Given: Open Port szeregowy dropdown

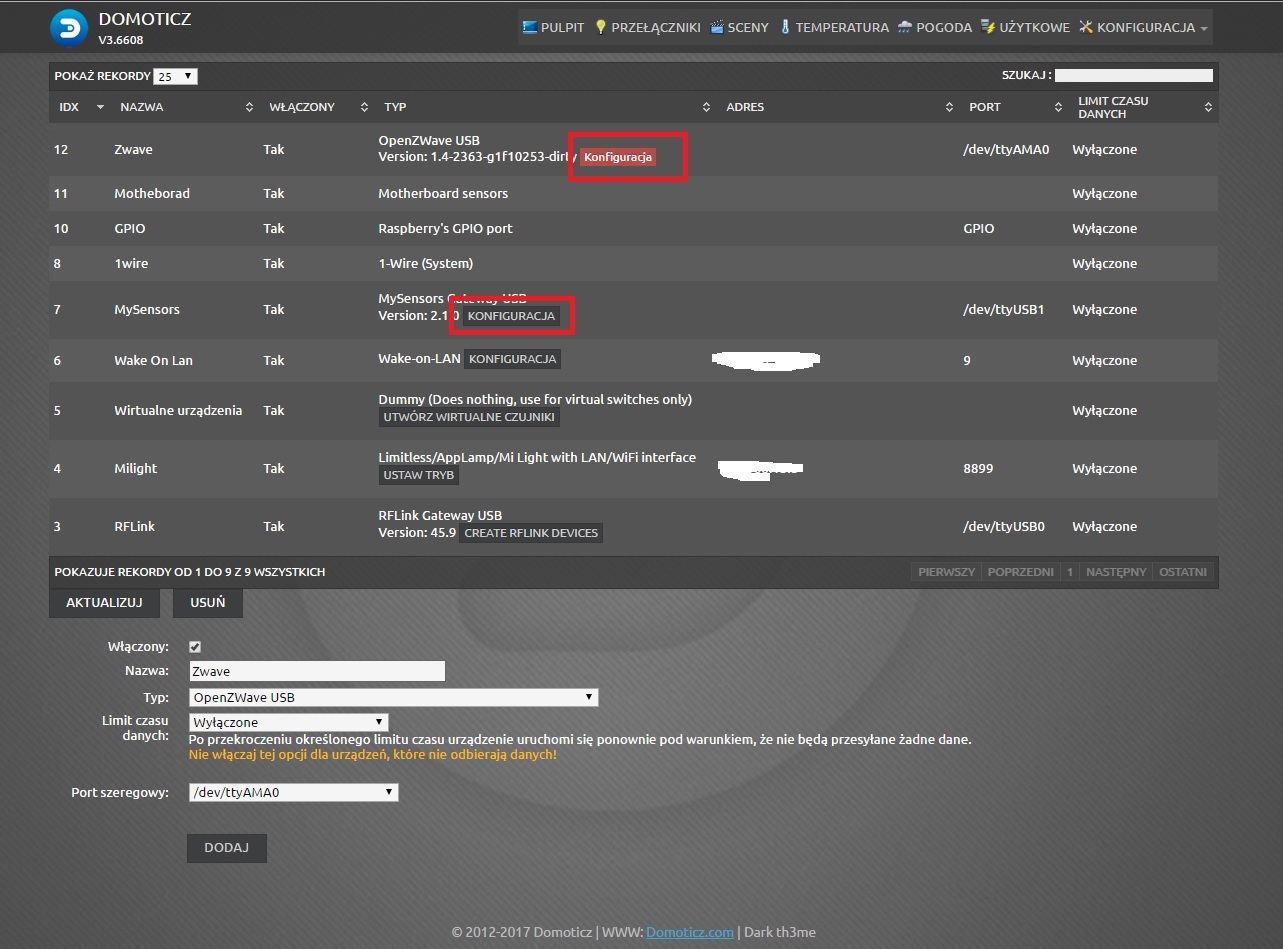Looking at the screenshot, I should [x=294, y=792].
